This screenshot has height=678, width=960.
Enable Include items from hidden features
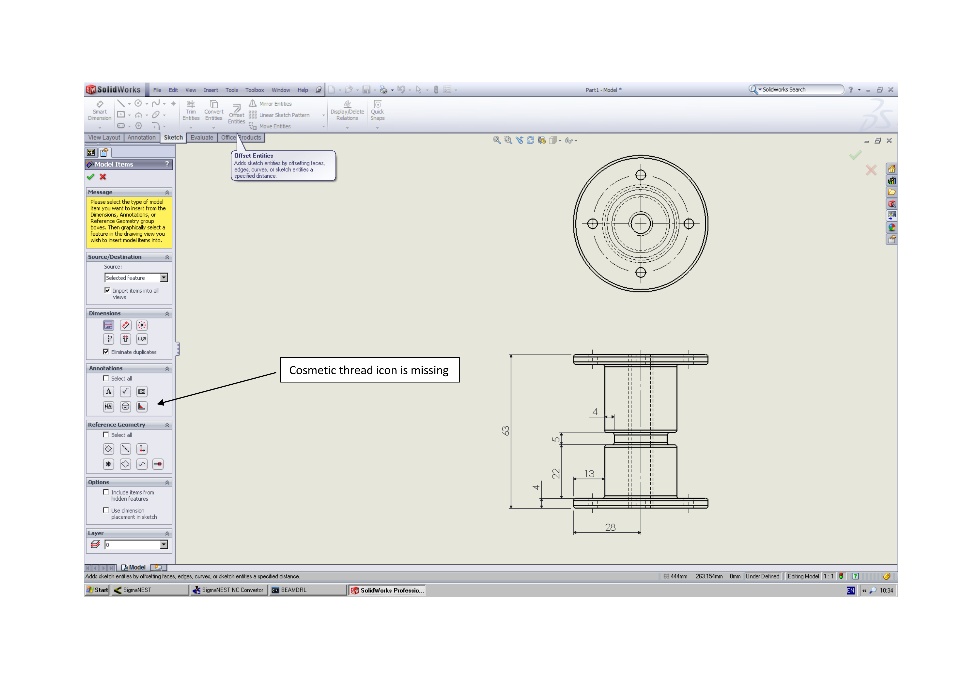click(106, 492)
